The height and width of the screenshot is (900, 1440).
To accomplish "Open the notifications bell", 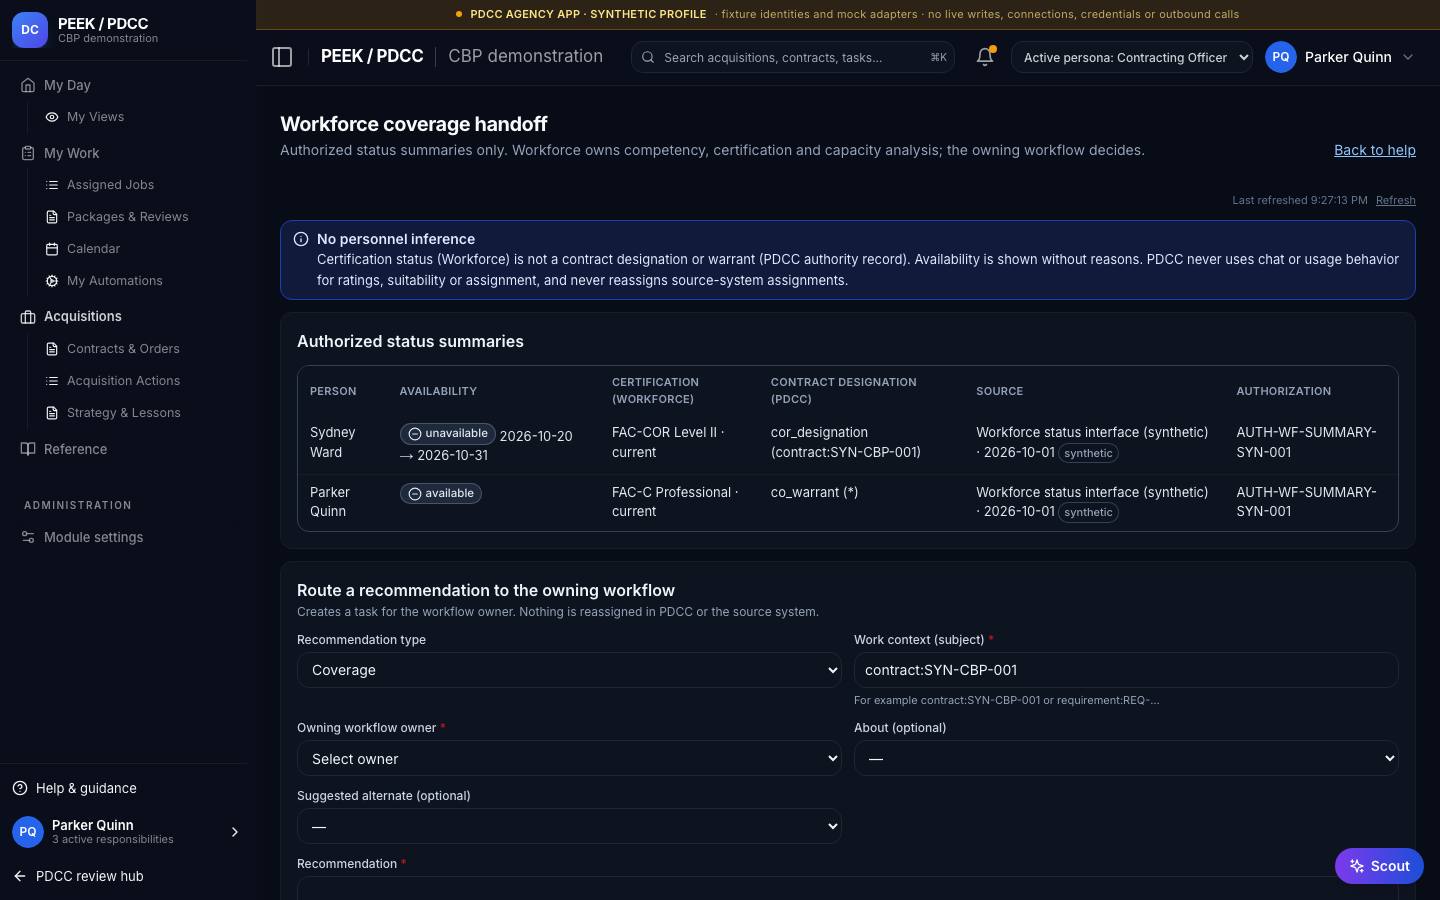I will [985, 57].
